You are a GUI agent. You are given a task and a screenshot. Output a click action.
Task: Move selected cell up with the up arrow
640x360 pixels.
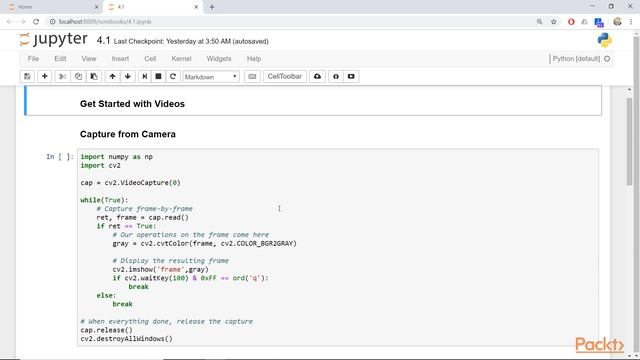click(112, 76)
